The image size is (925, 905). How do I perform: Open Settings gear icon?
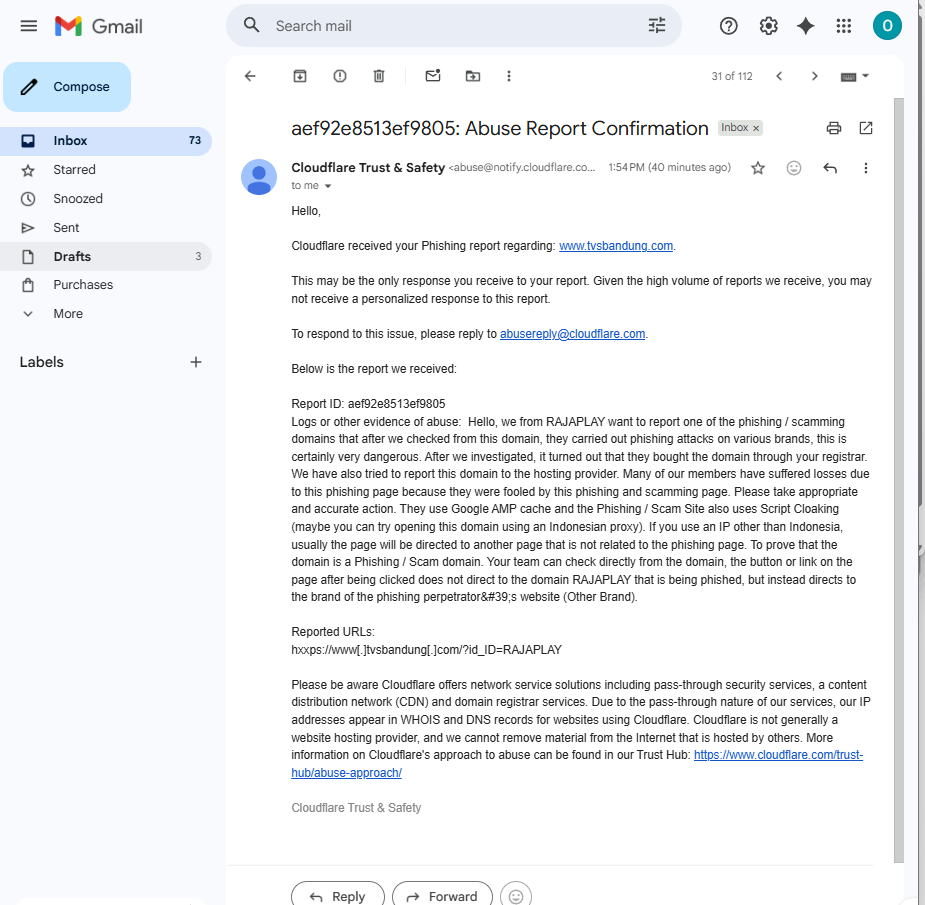[x=768, y=26]
